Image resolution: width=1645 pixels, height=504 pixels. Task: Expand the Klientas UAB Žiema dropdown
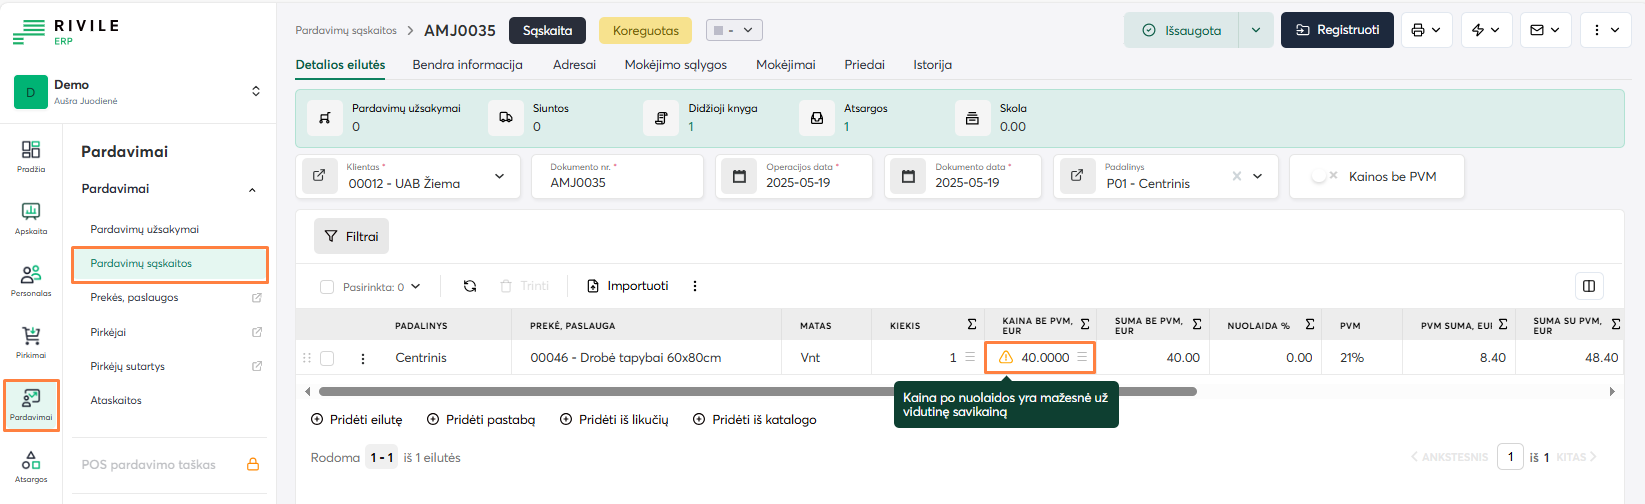pyautogui.click(x=499, y=177)
